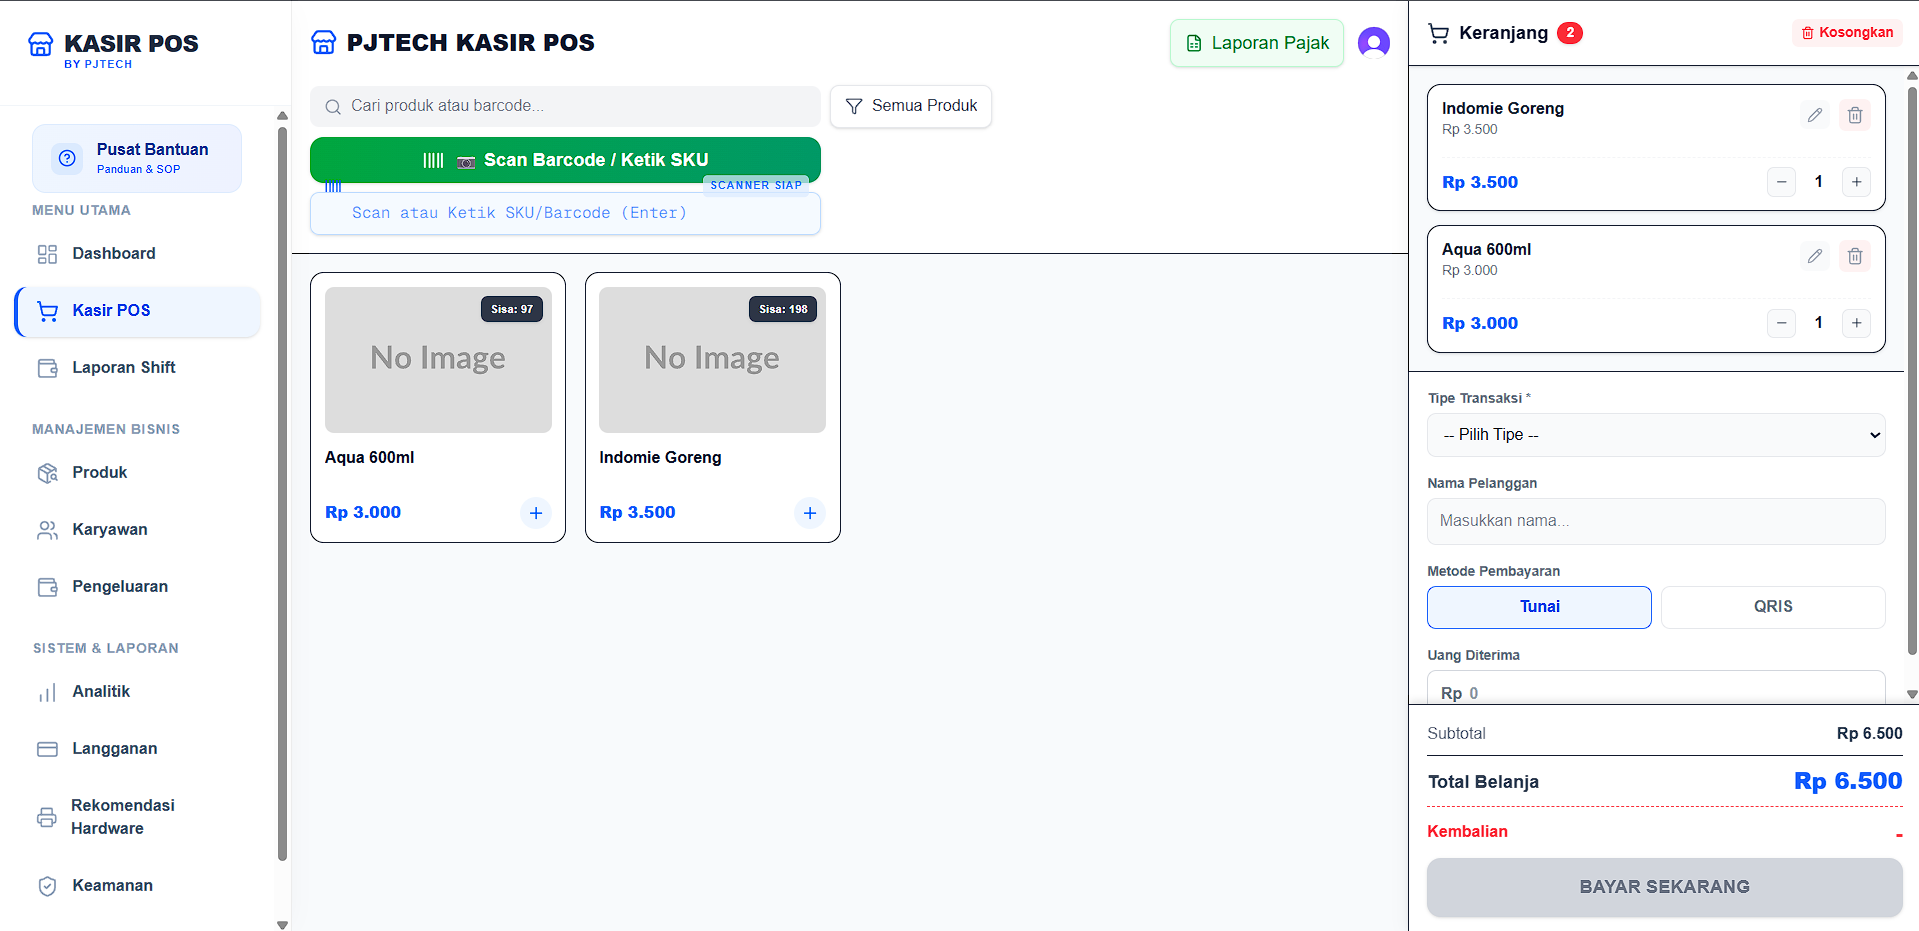Open the Langganan page
The image size is (1919, 931).
pos(138,749)
